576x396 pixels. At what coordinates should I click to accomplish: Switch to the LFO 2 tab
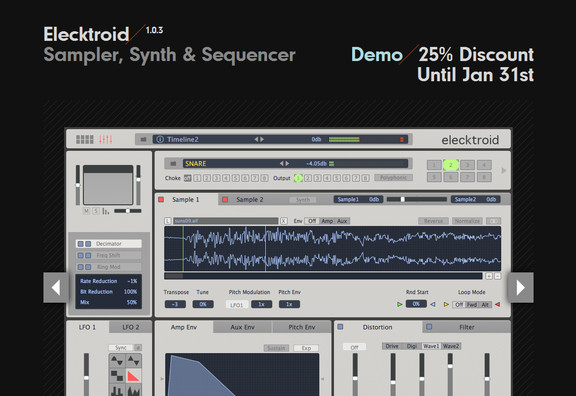(x=130, y=327)
